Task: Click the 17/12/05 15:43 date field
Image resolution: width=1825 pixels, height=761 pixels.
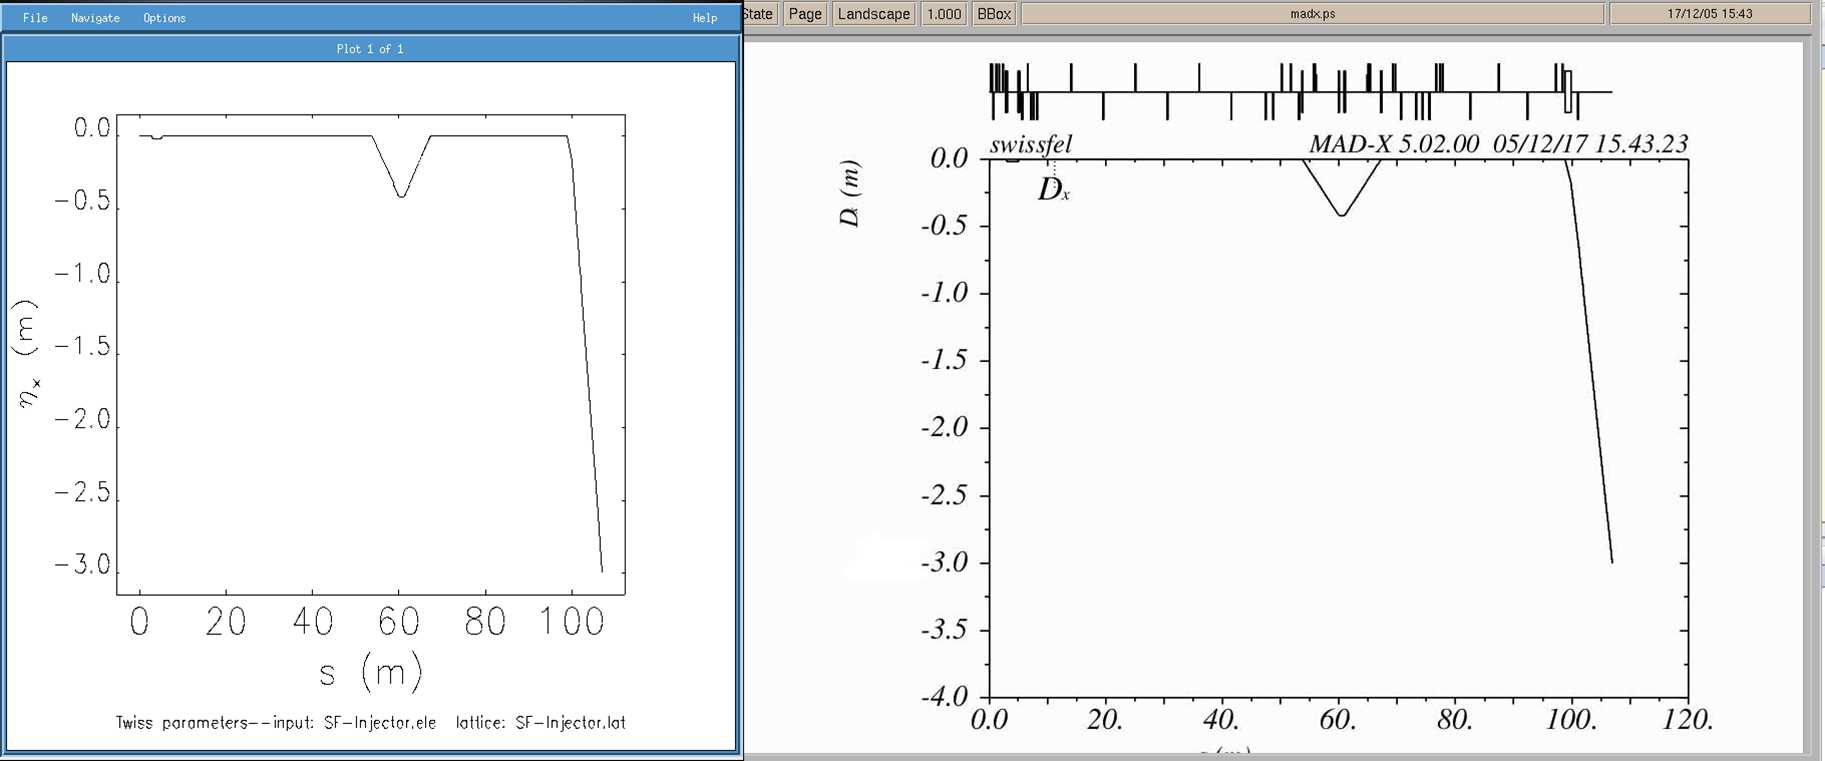Action: (x=1709, y=14)
